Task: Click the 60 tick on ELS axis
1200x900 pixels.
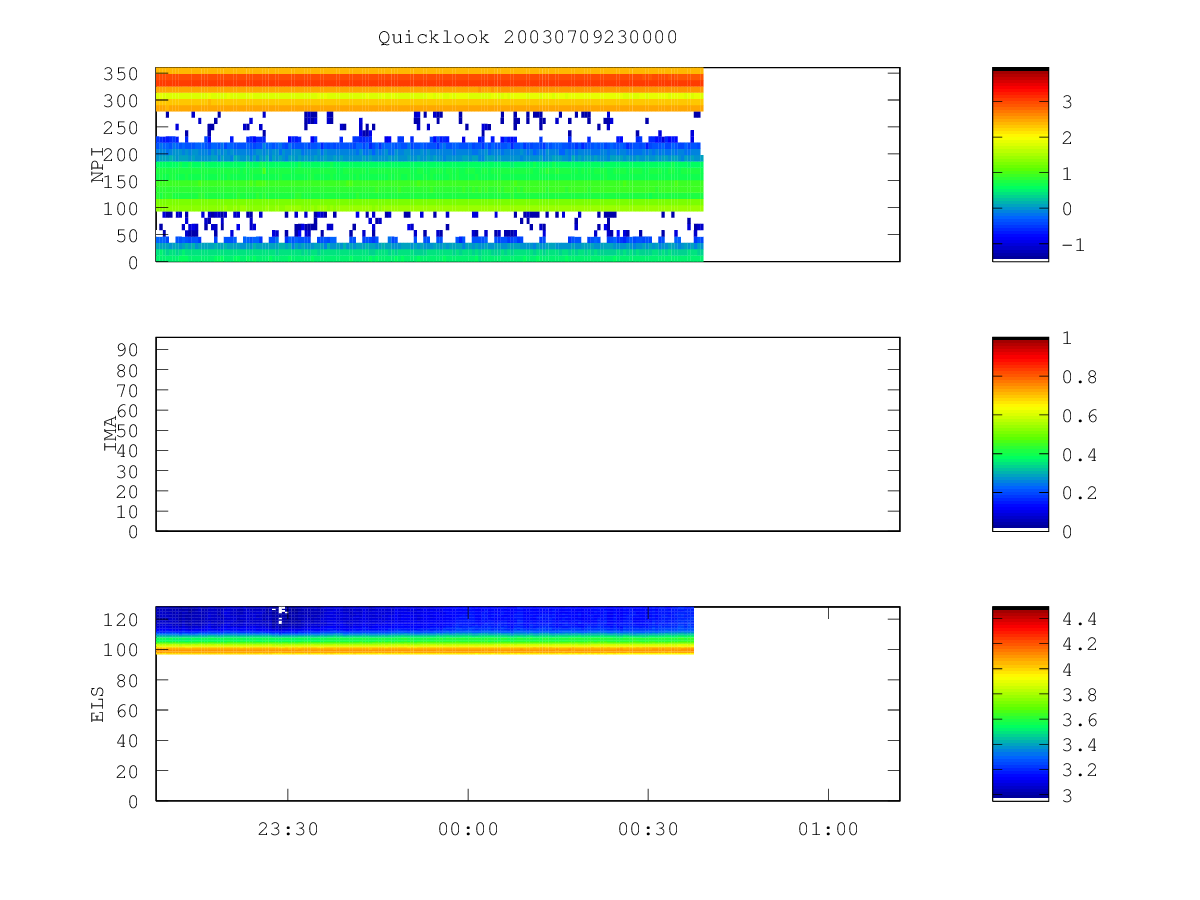Action: click(129, 710)
